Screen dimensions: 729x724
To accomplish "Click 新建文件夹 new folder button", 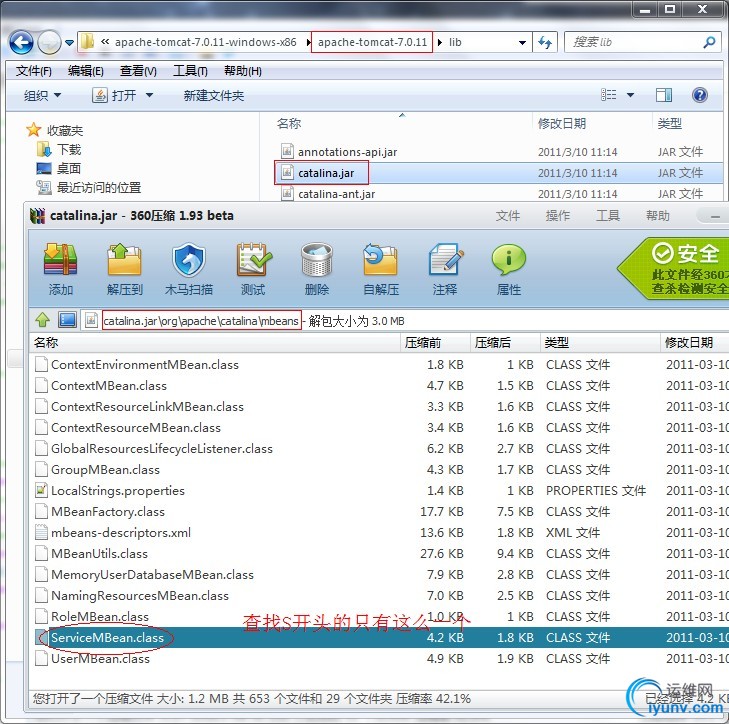I will (x=213, y=96).
